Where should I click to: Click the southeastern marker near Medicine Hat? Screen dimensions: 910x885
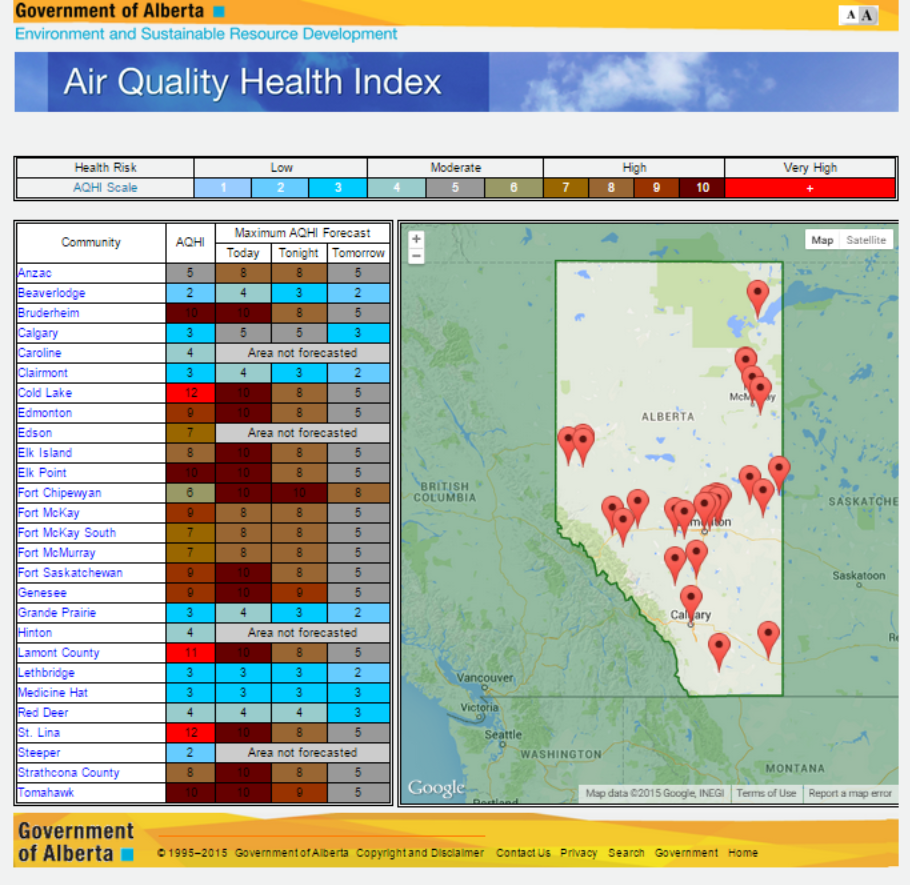pyautogui.click(x=768, y=640)
